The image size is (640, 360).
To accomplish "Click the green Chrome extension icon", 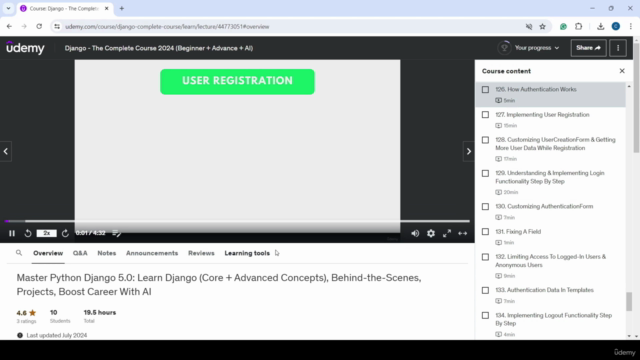I will [x=563, y=27].
